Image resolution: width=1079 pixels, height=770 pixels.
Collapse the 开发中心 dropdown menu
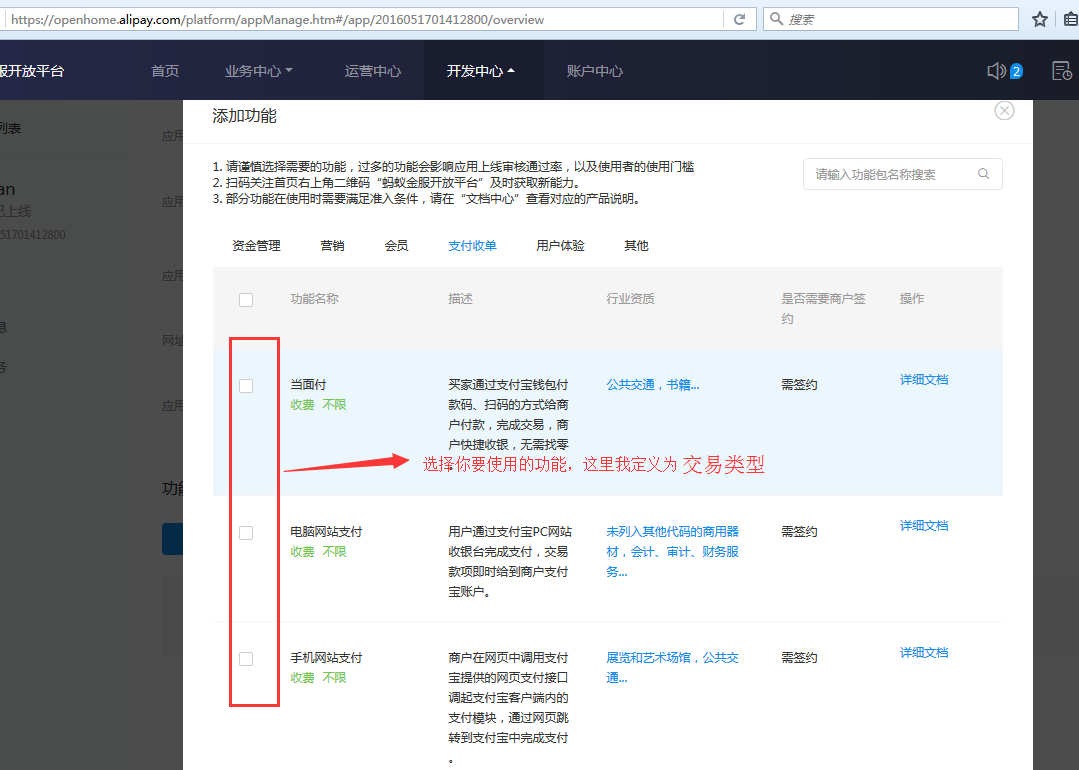(480, 71)
